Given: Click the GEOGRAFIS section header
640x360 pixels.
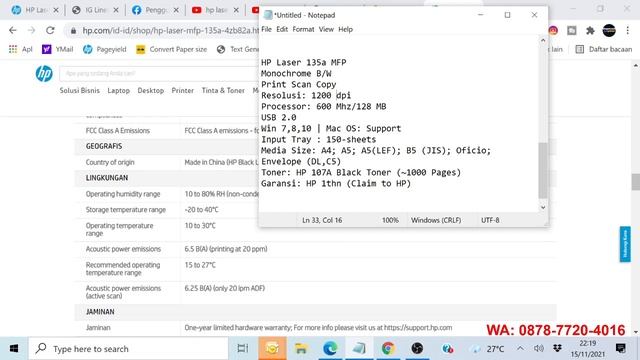Looking at the screenshot, I should [104, 146].
